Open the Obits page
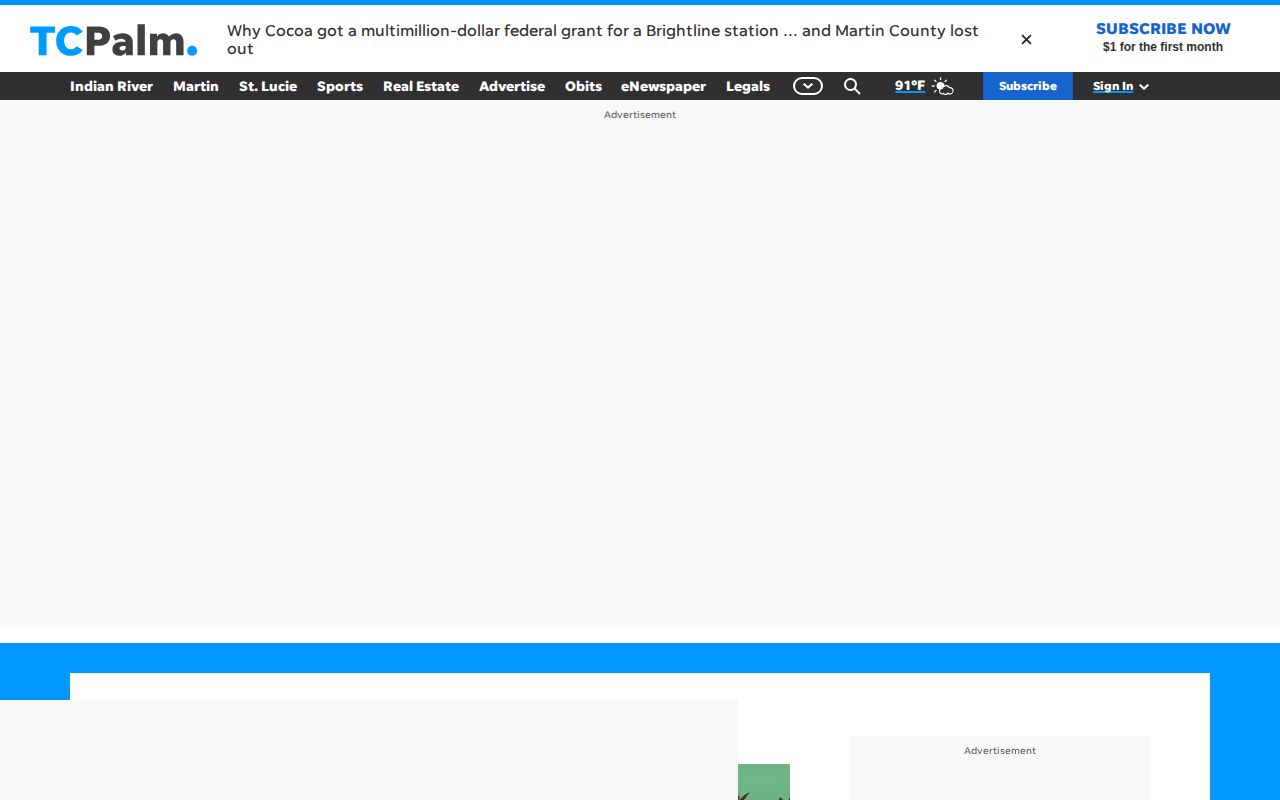Screen dimensions: 1280x800 [583, 86]
